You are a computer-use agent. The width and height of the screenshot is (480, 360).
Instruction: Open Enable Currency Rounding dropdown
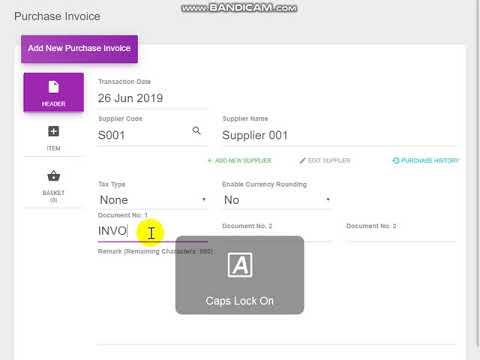[x=277, y=200]
